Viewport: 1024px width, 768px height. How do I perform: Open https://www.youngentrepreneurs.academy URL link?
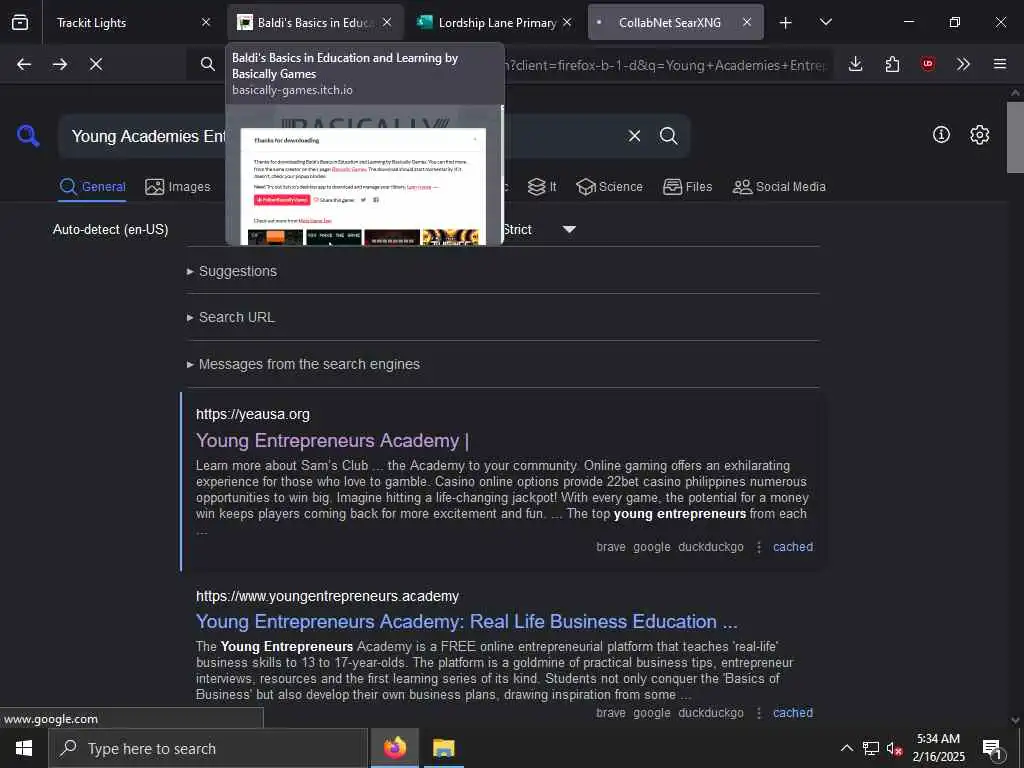tap(327, 596)
